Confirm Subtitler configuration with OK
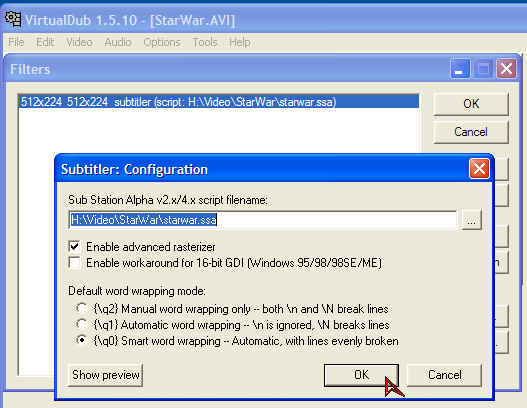The image size is (527, 408). point(361,375)
